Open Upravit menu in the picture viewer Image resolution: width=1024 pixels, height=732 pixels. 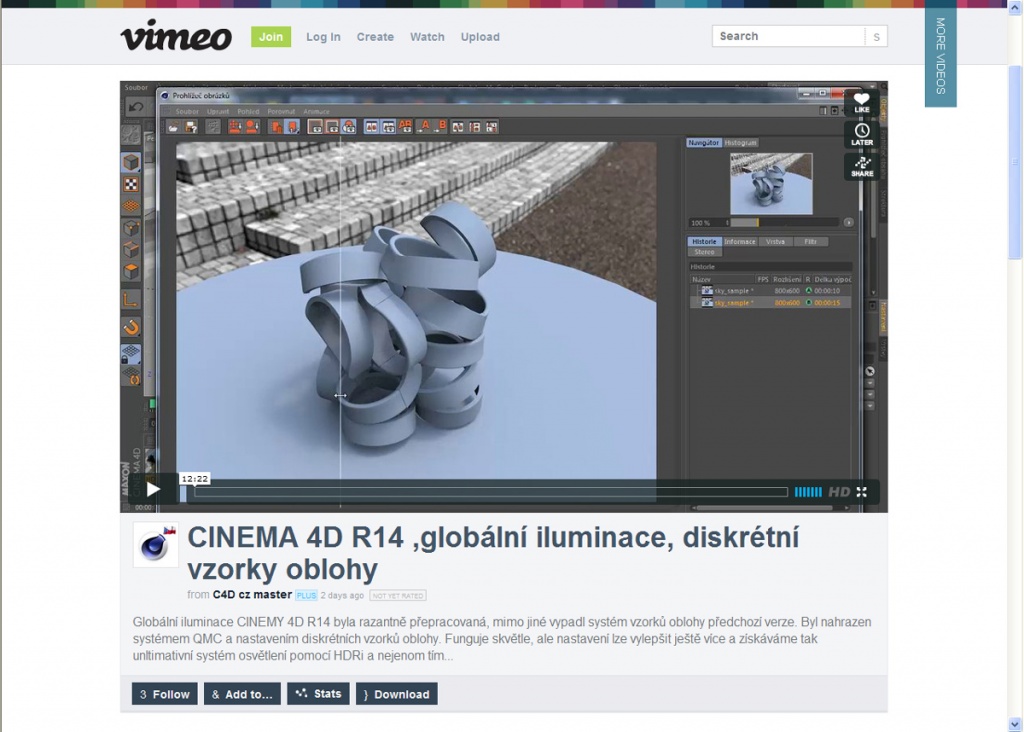[217, 112]
